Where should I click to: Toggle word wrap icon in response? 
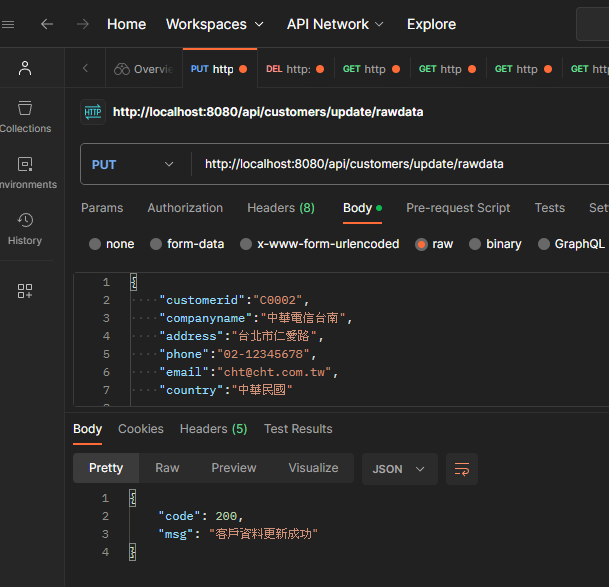click(462, 468)
